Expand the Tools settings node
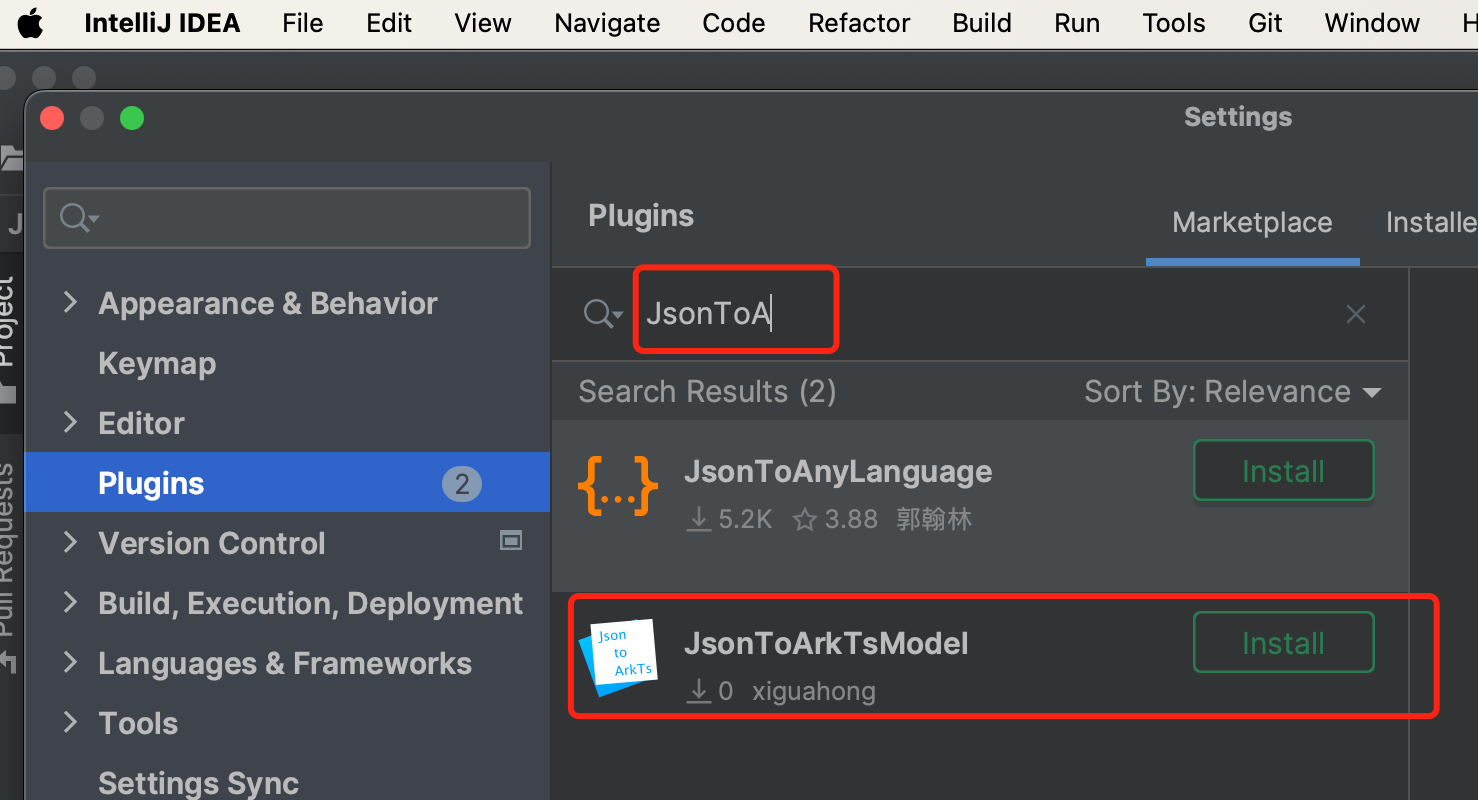Screen dimensions: 1478x800 70,723
